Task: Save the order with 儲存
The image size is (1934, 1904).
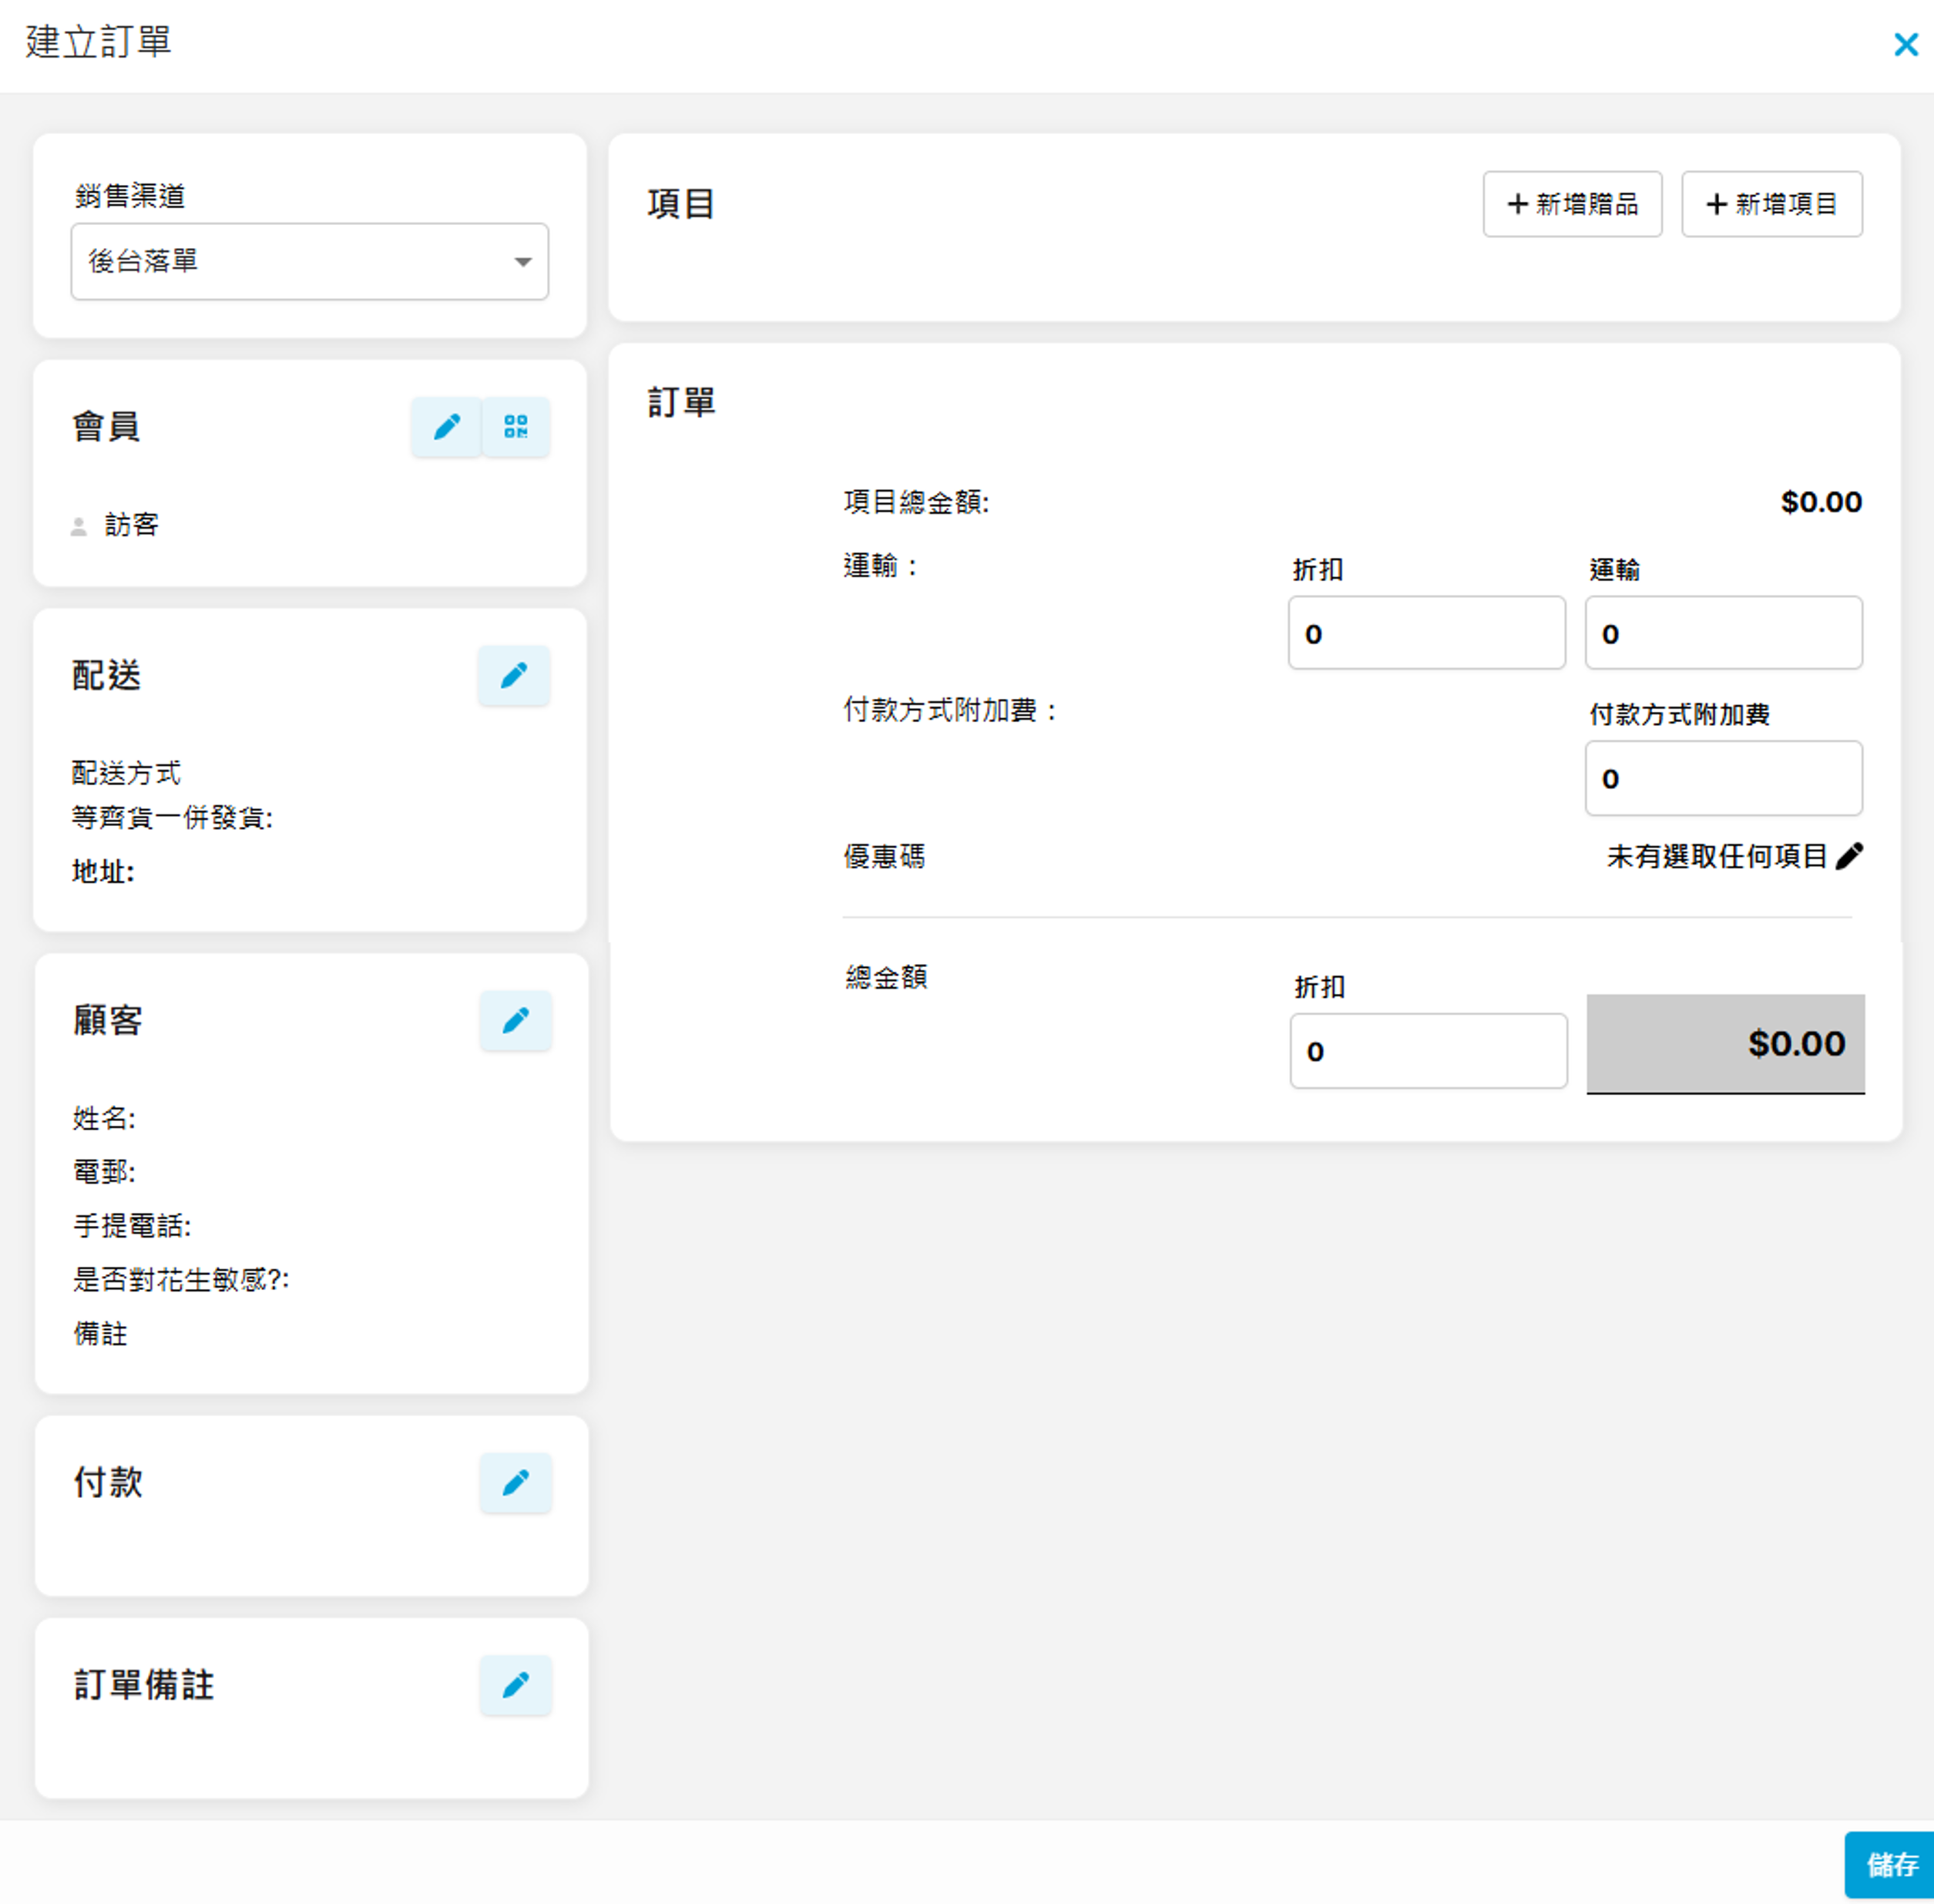Action: click(x=1889, y=1865)
